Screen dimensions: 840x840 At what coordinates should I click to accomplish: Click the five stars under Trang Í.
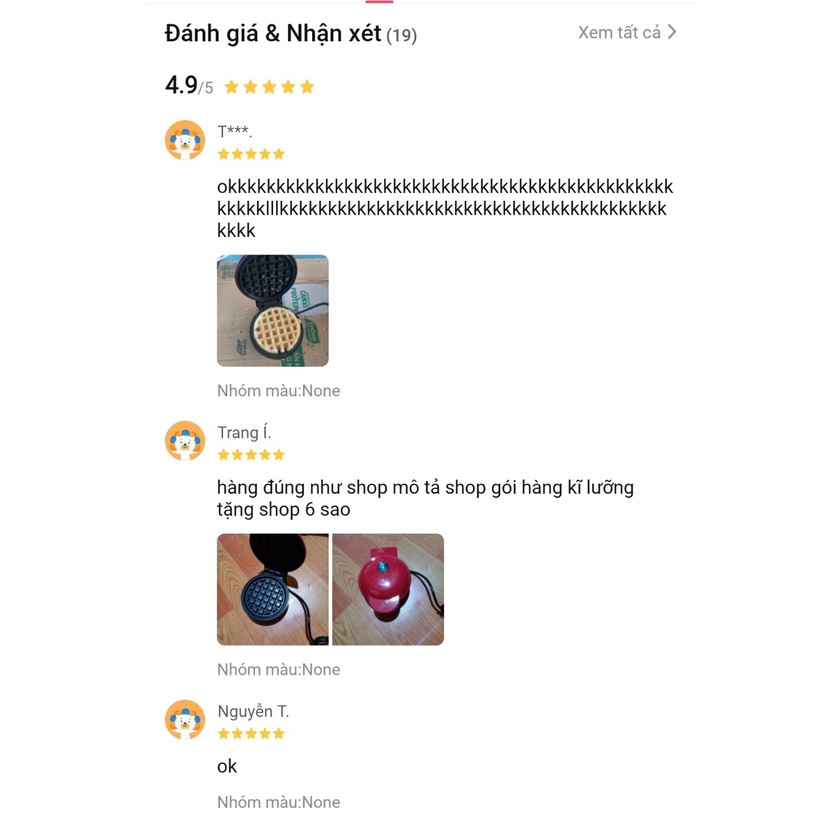click(251, 455)
